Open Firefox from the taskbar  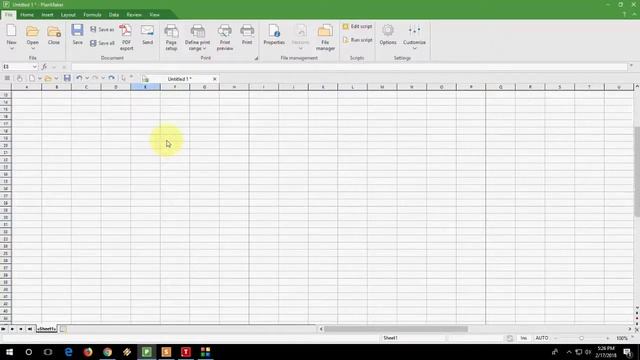(x=88, y=352)
